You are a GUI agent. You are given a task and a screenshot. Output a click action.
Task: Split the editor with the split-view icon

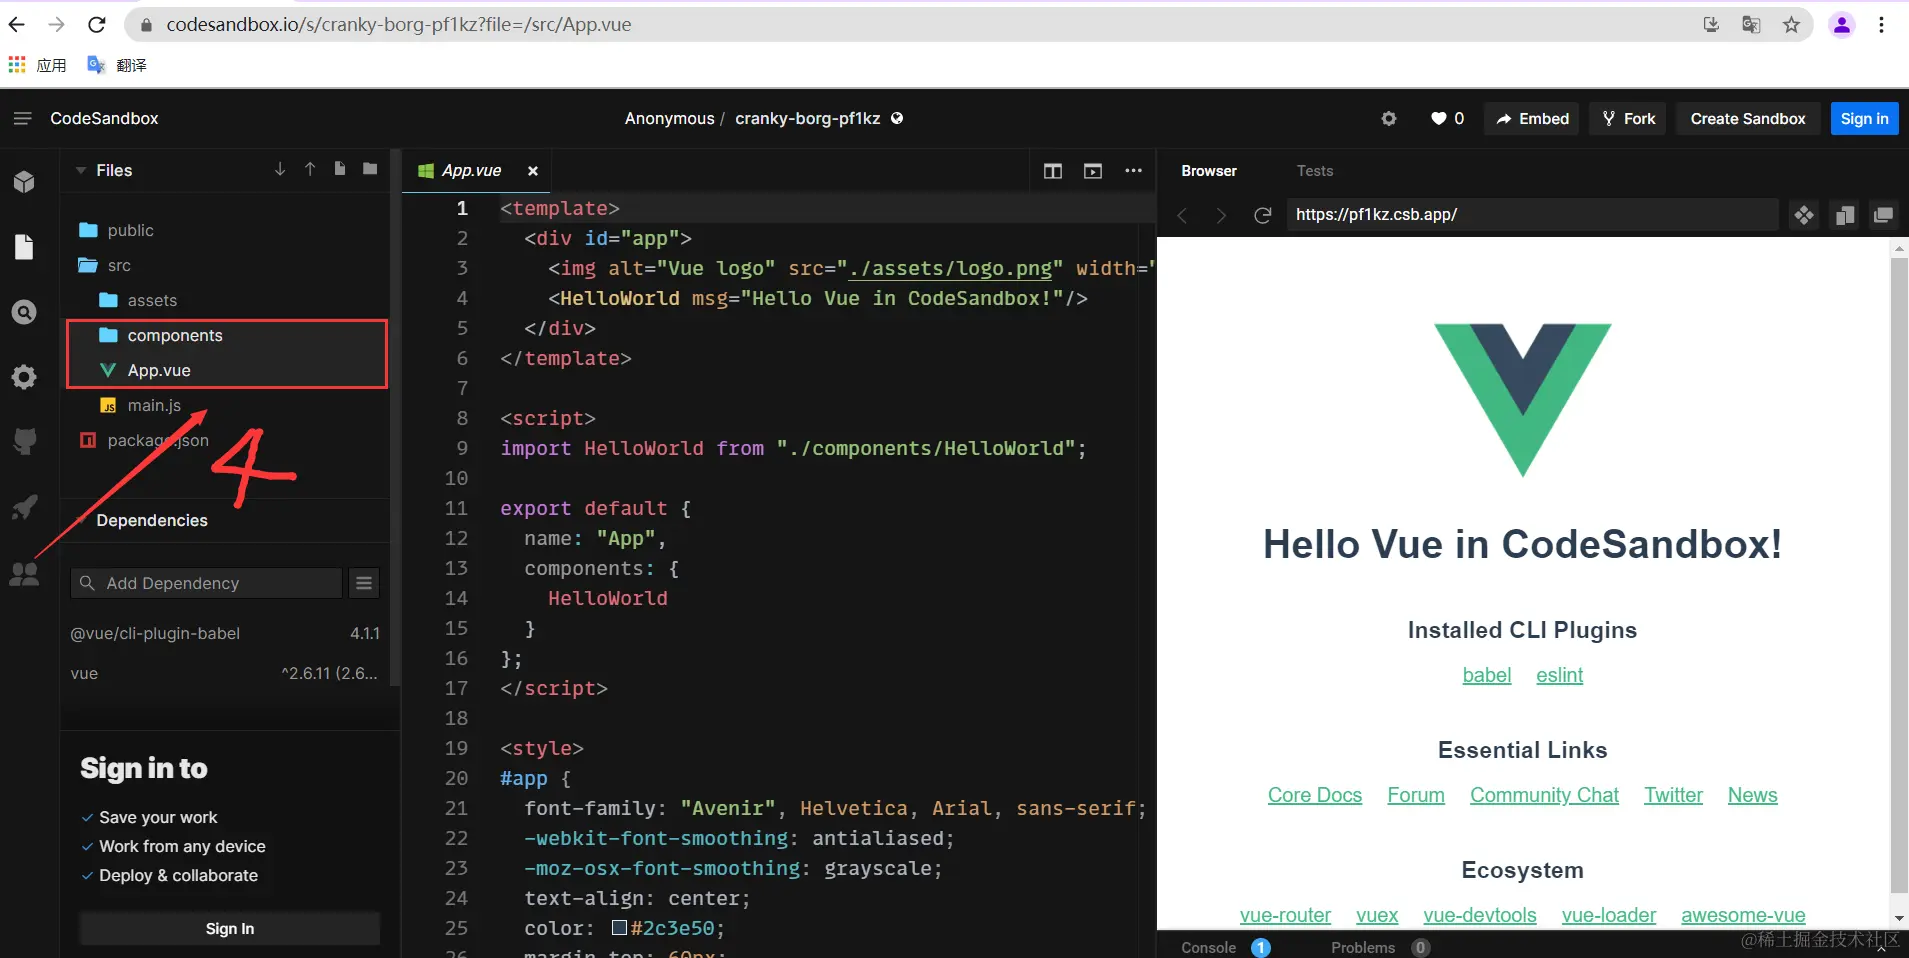tap(1053, 171)
